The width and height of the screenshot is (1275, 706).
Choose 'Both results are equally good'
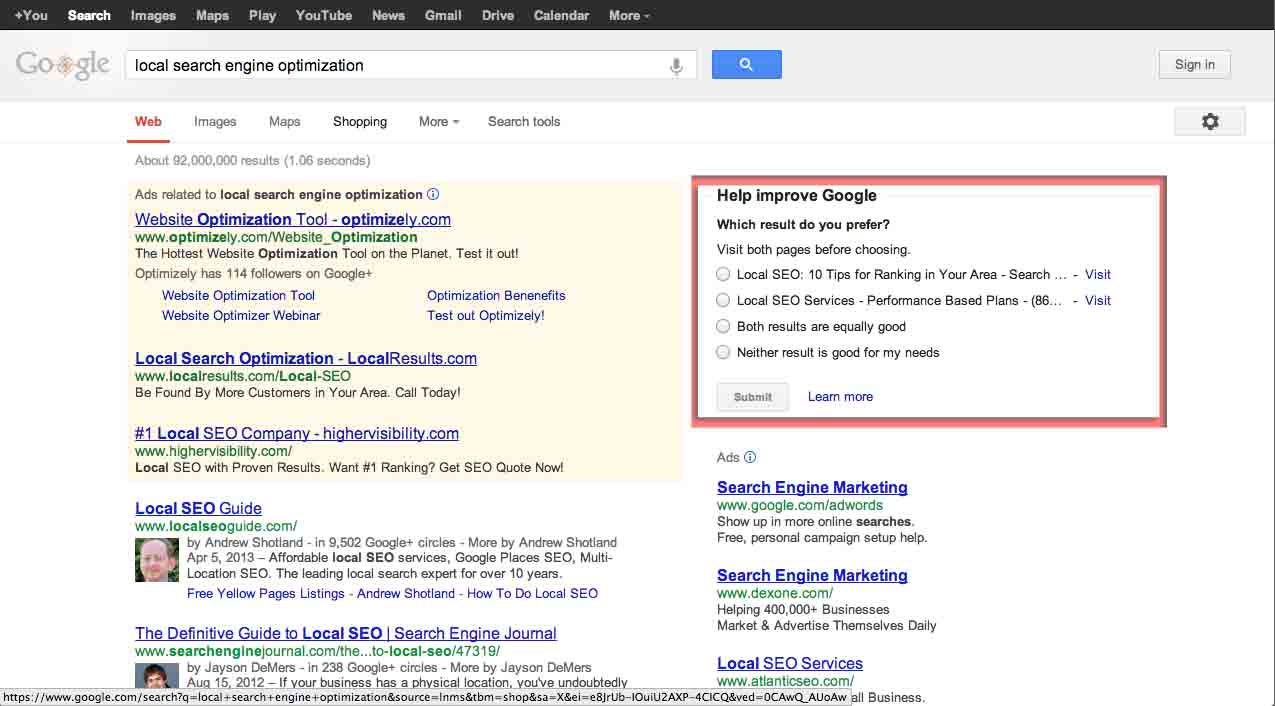(723, 326)
